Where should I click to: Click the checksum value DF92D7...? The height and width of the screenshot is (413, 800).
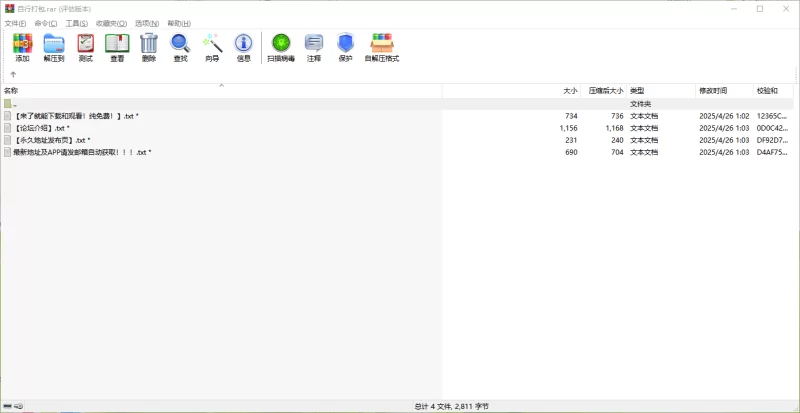click(x=772, y=140)
